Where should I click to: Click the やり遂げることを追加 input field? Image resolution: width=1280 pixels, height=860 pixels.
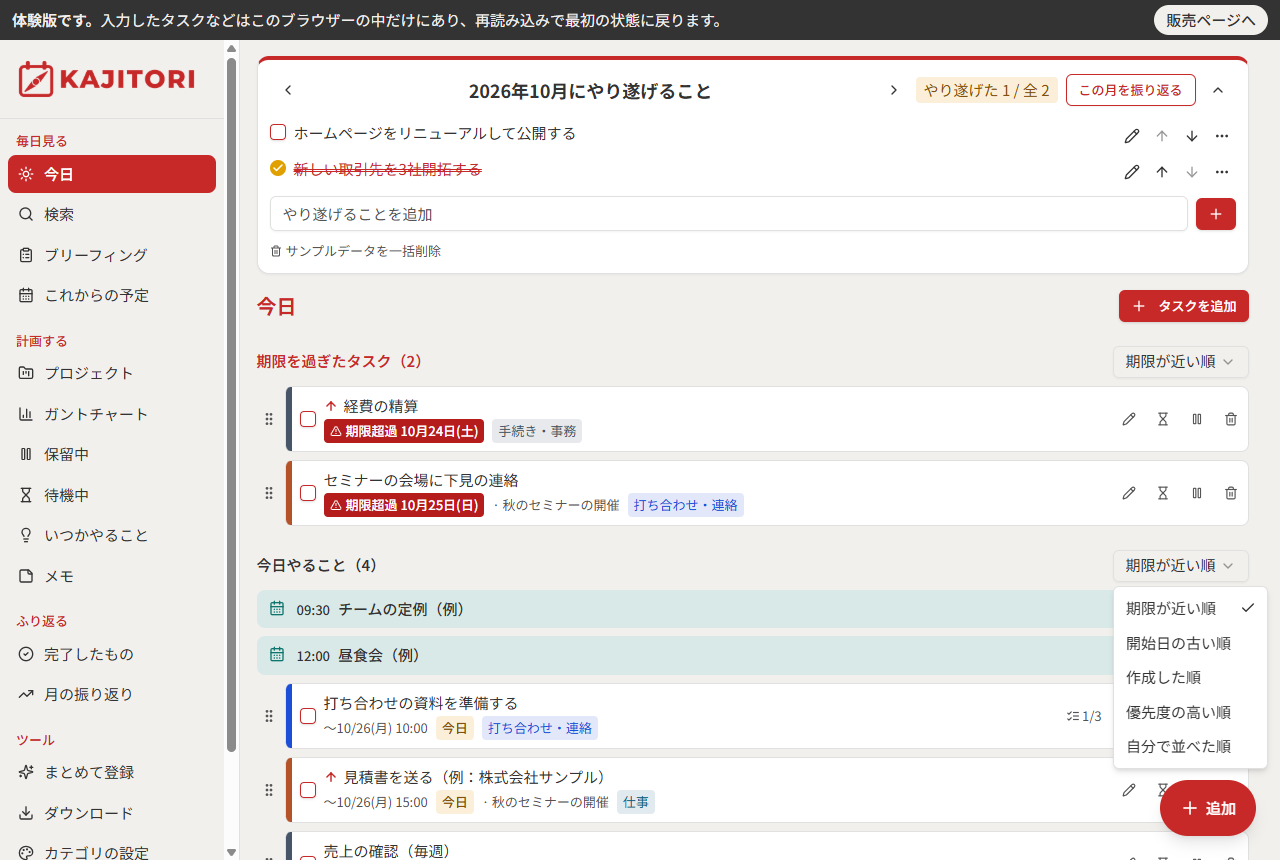point(729,214)
